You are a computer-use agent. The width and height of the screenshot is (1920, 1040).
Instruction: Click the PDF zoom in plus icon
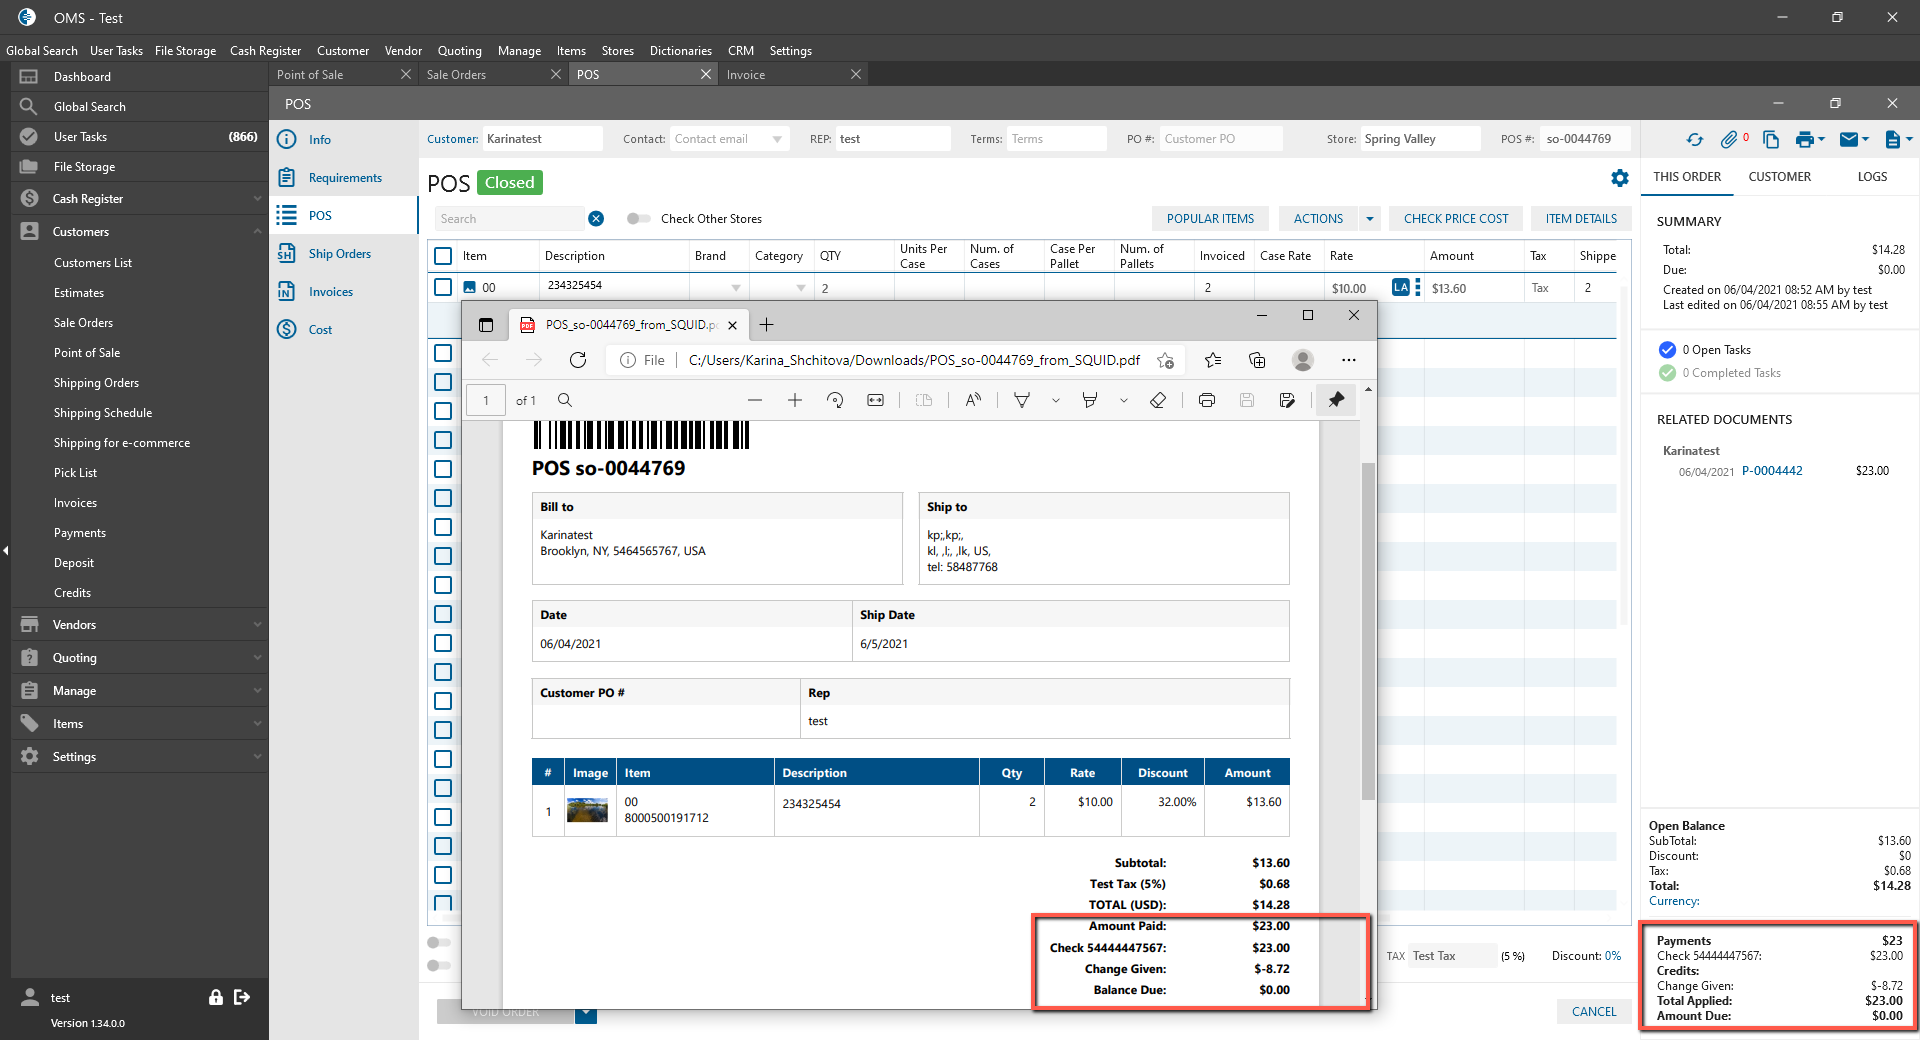tap(795, 400)
